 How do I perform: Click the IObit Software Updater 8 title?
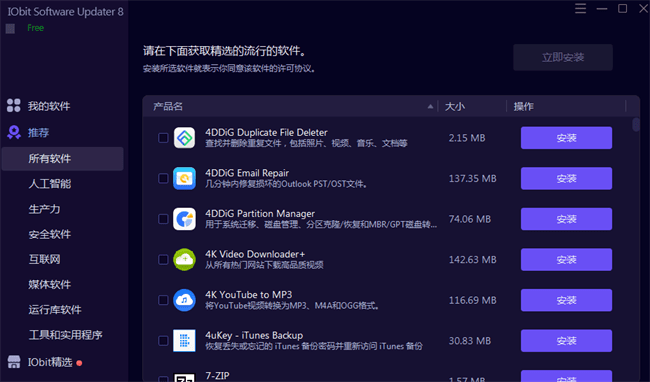point(65,12)
